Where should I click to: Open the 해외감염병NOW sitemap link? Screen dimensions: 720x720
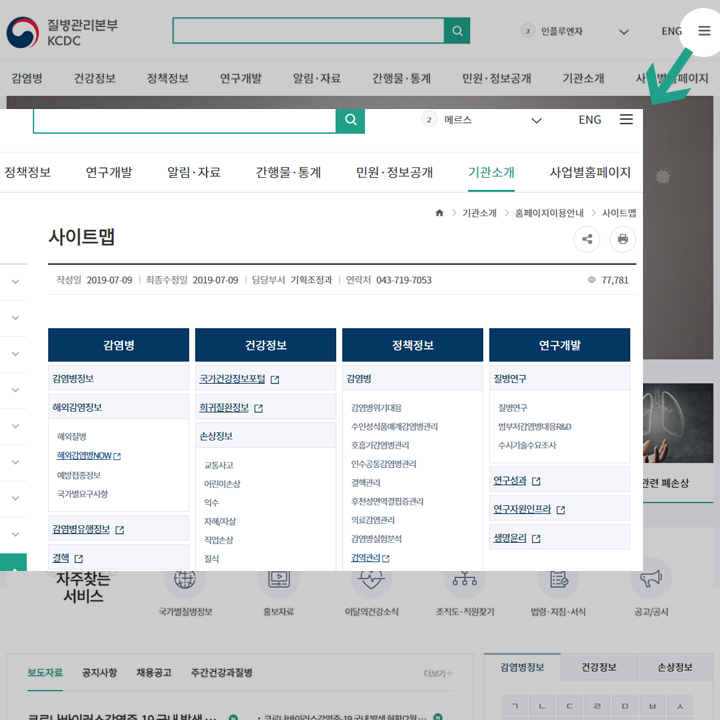pyautogui.click(x=84, y=456)
